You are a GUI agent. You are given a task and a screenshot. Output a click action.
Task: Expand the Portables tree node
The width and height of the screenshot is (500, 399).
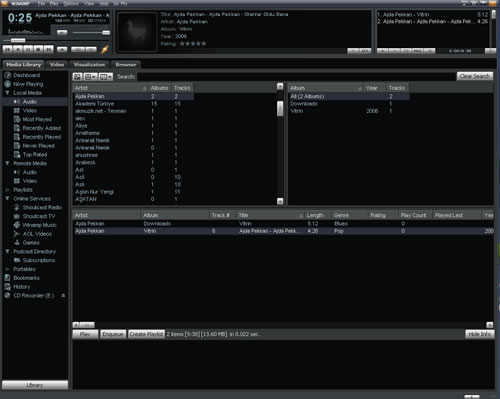[7, 269]
